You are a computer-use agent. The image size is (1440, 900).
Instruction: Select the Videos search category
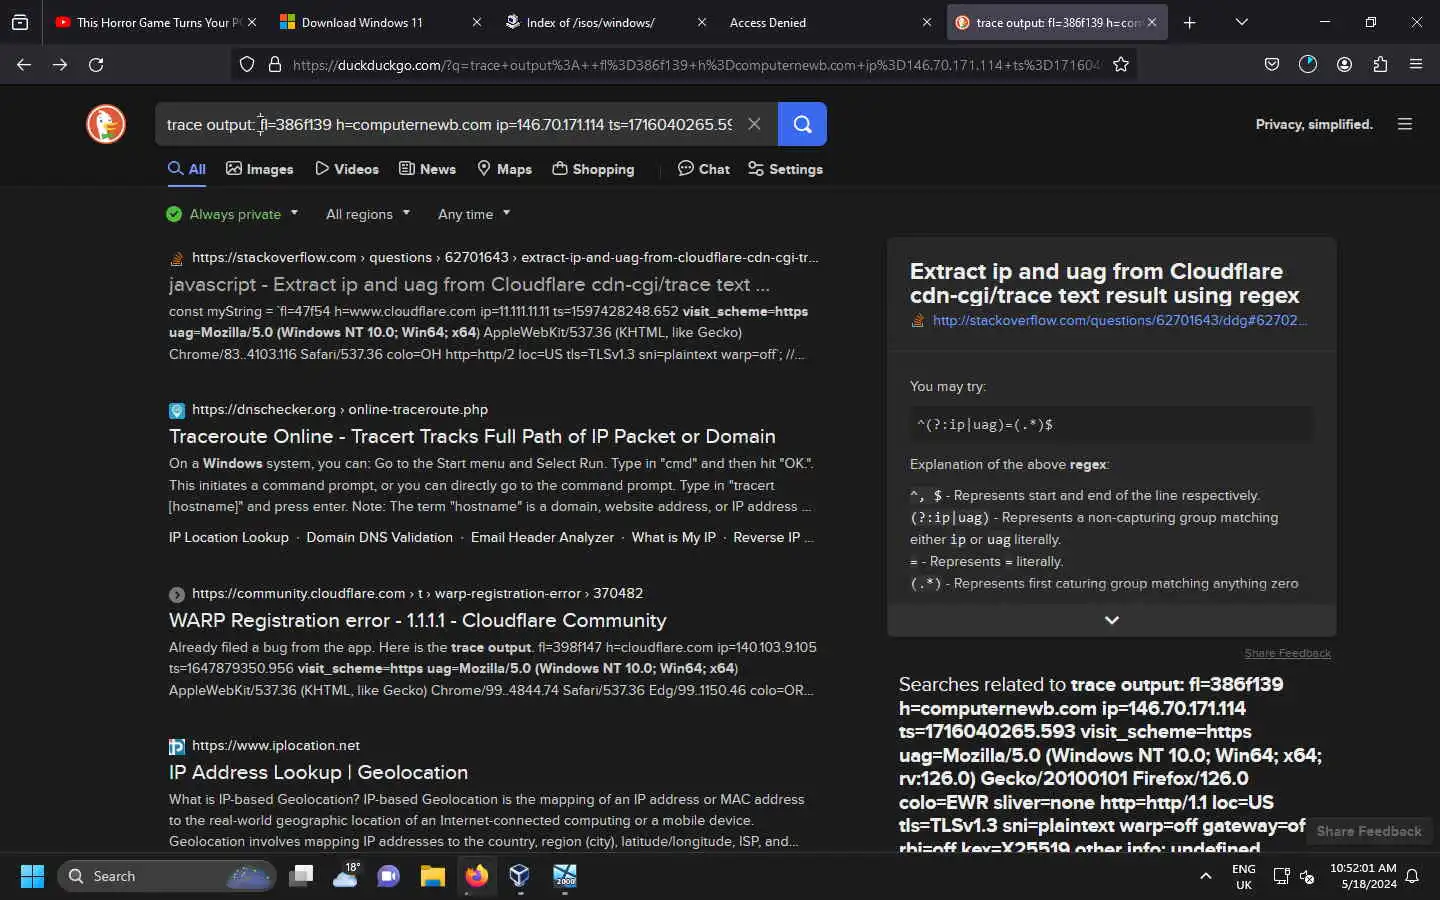tap(347, 169)
